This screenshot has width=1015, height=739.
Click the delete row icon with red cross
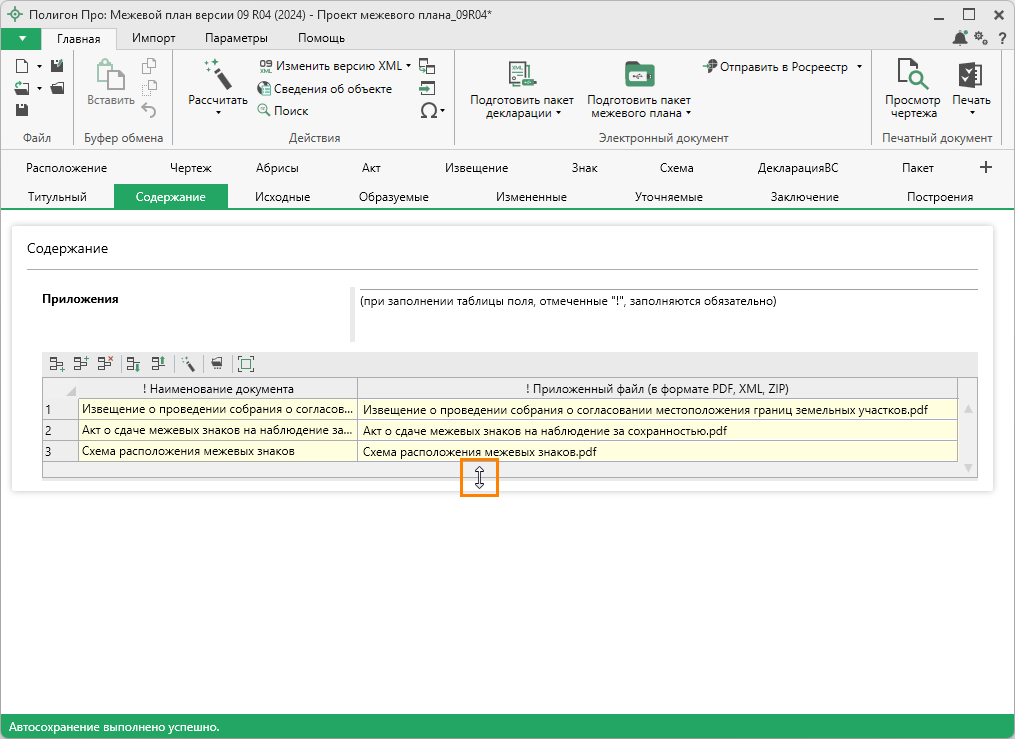coord(106,364)
